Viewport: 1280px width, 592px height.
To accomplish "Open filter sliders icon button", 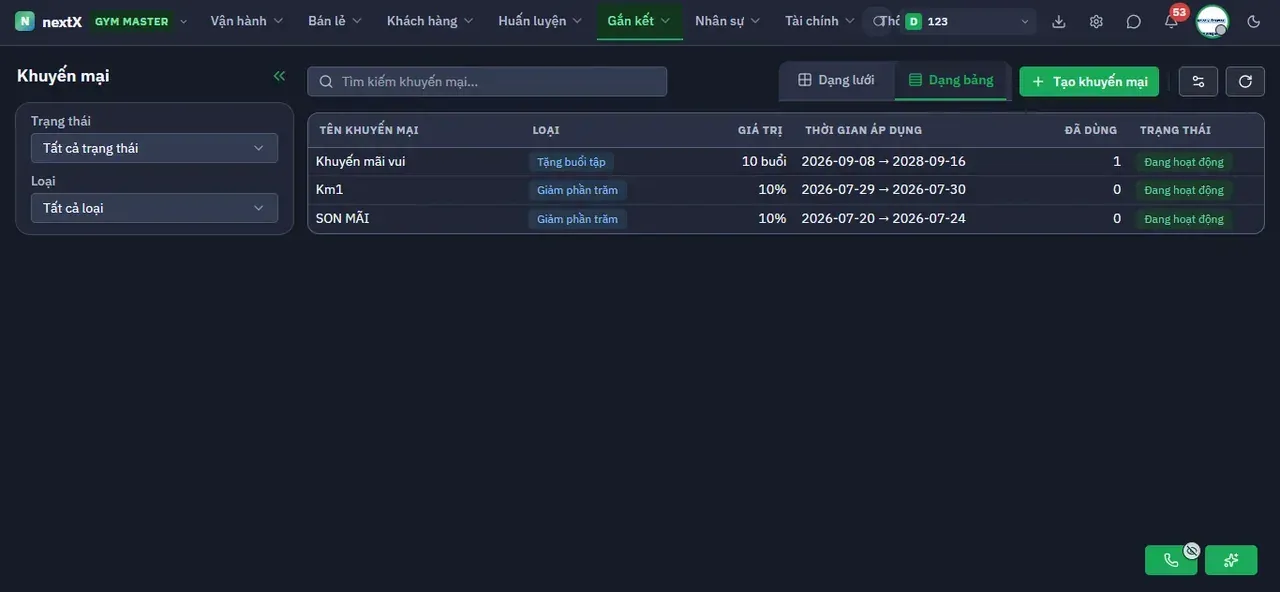I will point(1198,81).
